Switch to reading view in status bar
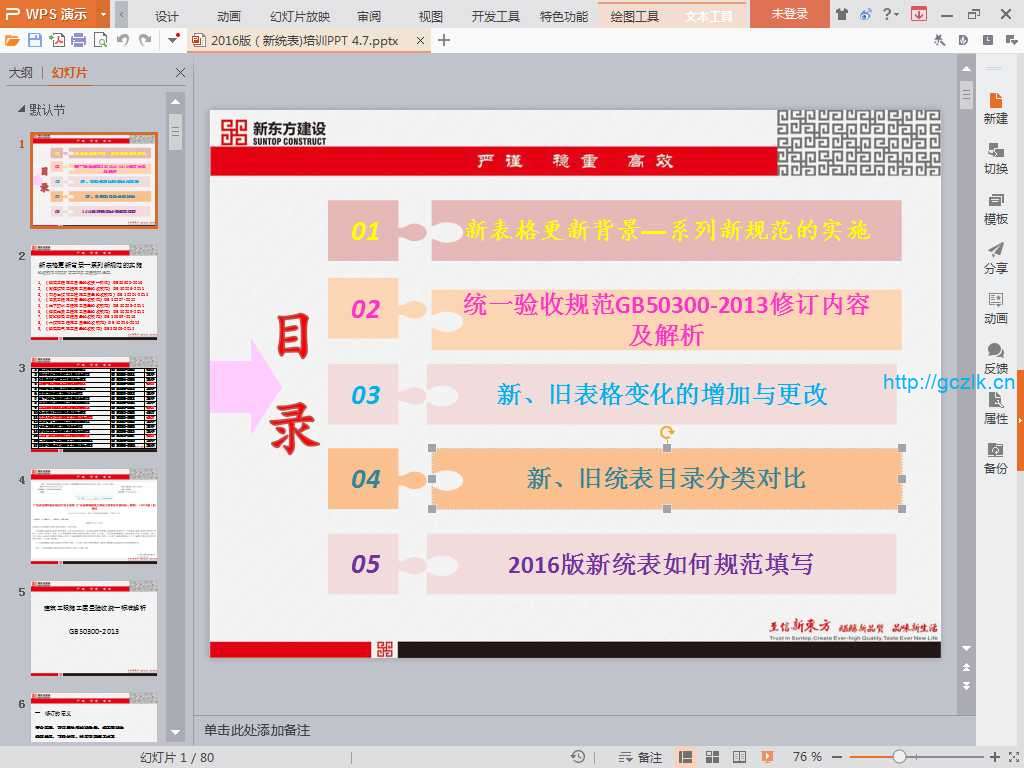1024x768 pixels. 739,757
